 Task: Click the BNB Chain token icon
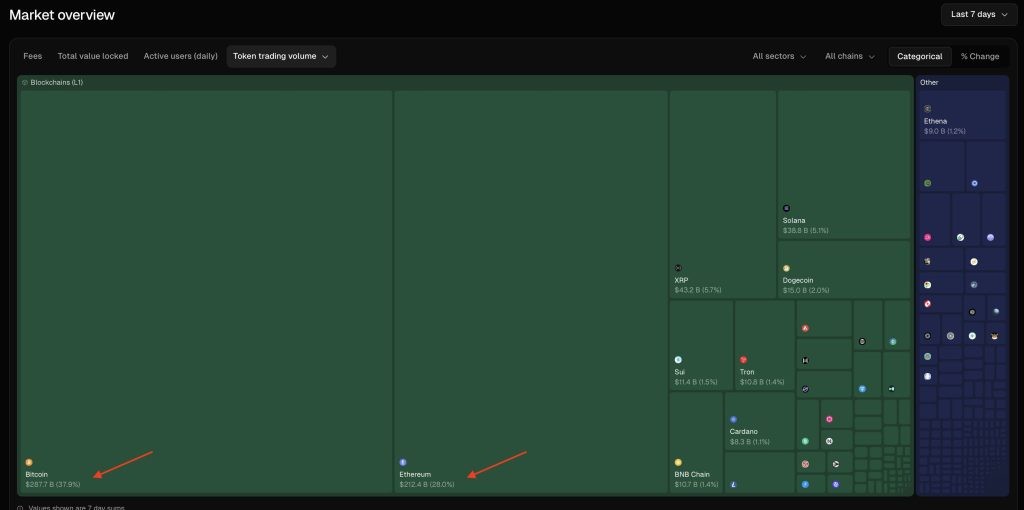point(678,462)
